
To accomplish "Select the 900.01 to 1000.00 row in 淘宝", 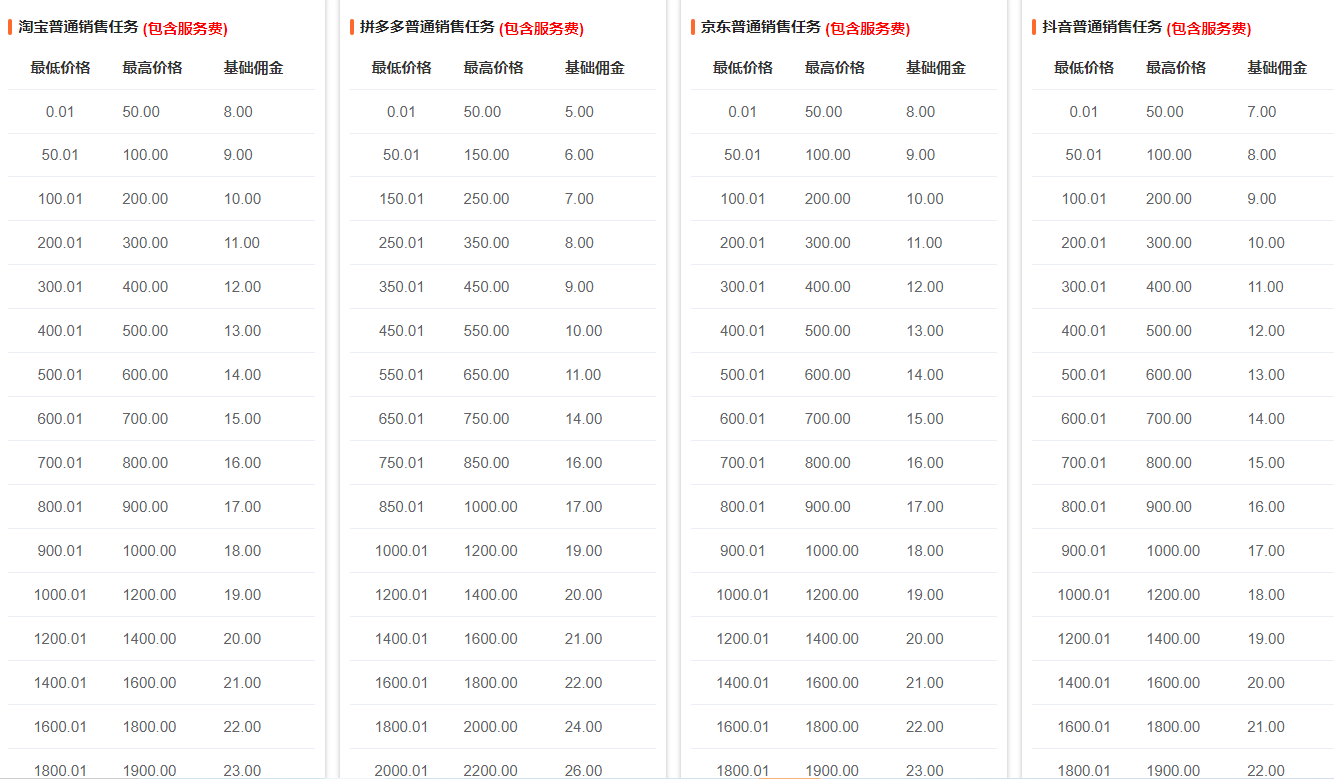I will pos(150,550).
